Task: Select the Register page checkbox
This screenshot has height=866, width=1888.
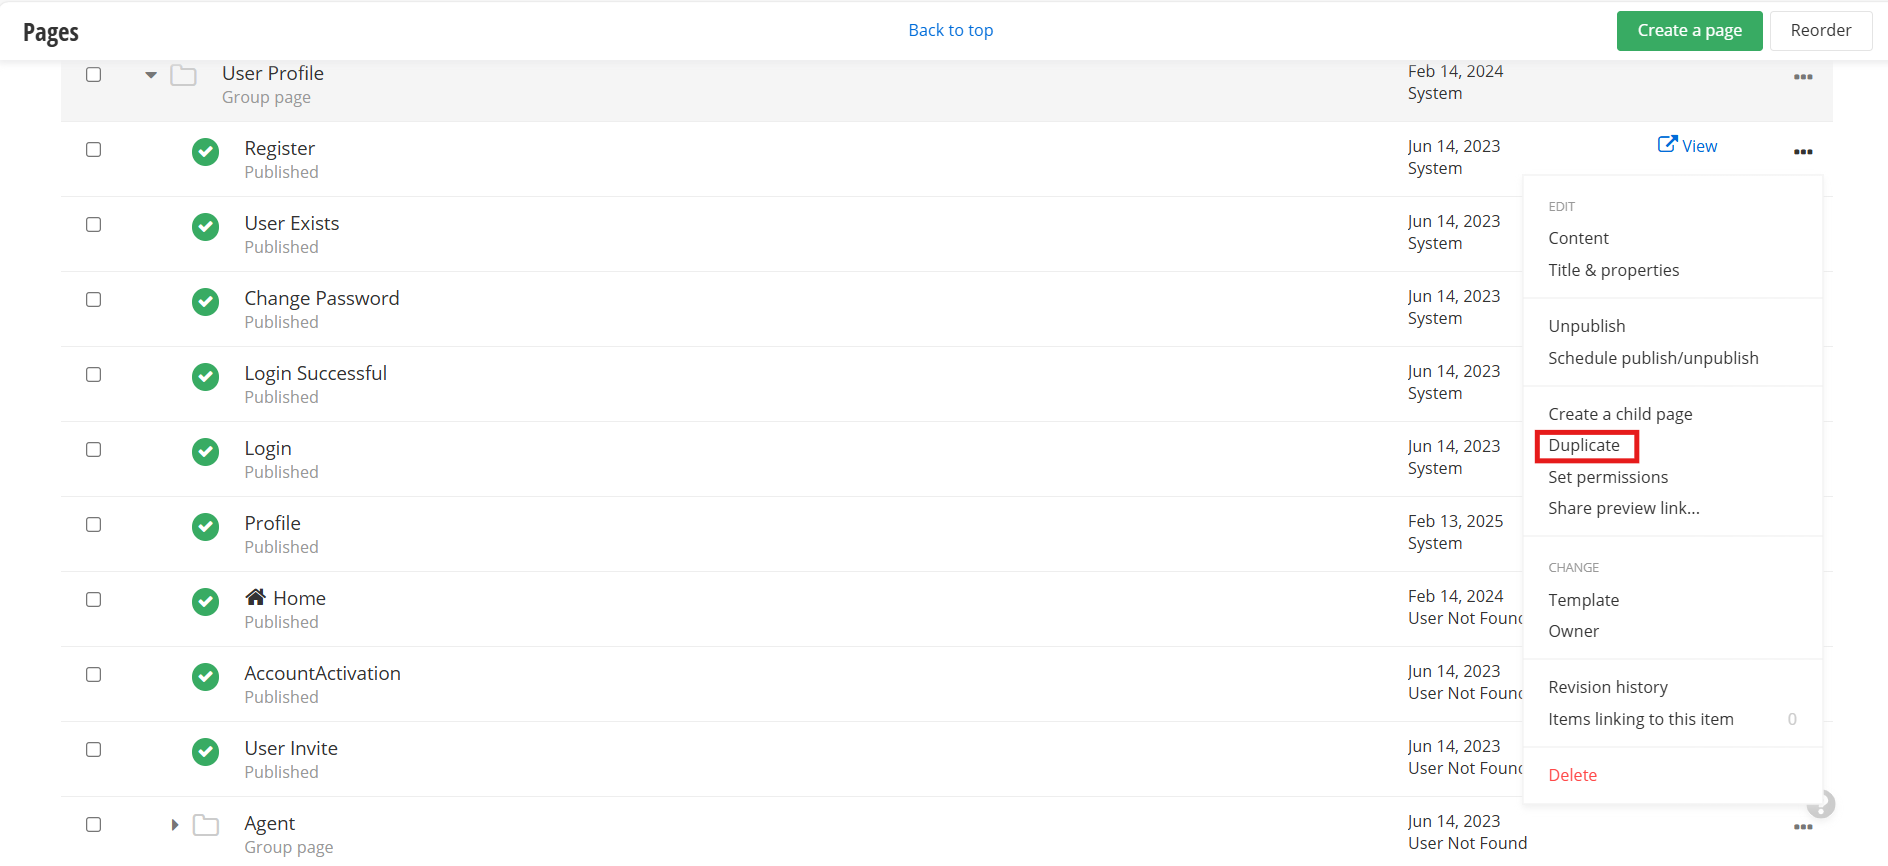Action: pos(94,150)
